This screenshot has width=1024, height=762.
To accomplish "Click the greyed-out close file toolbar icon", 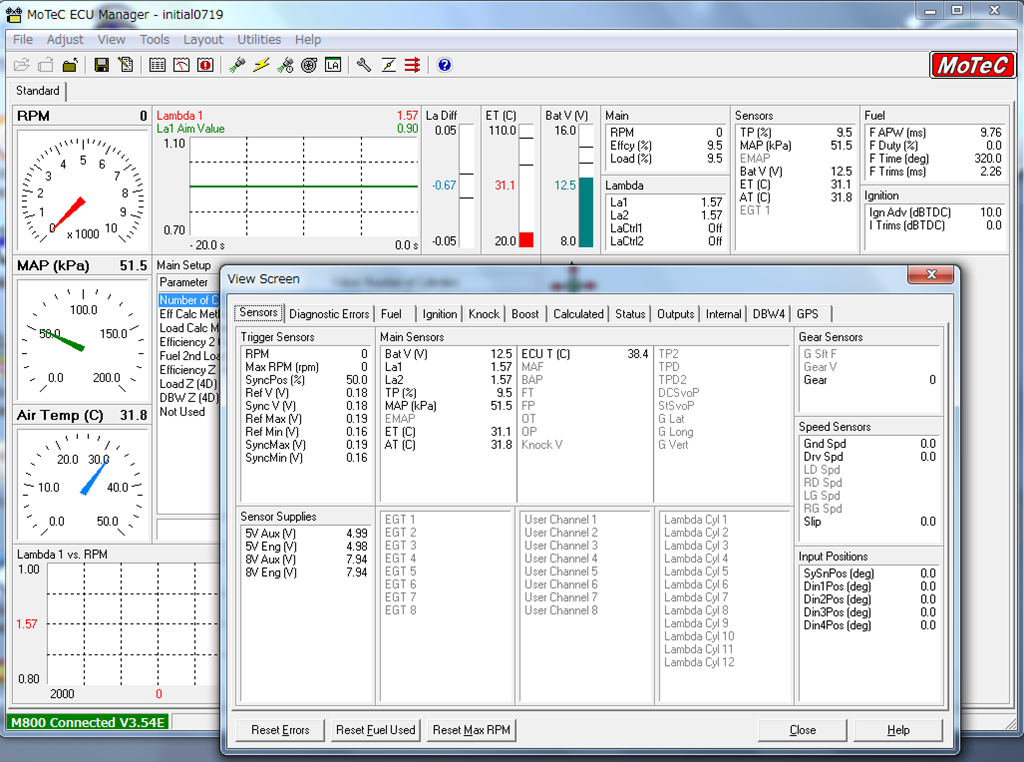I will (46, 65).
